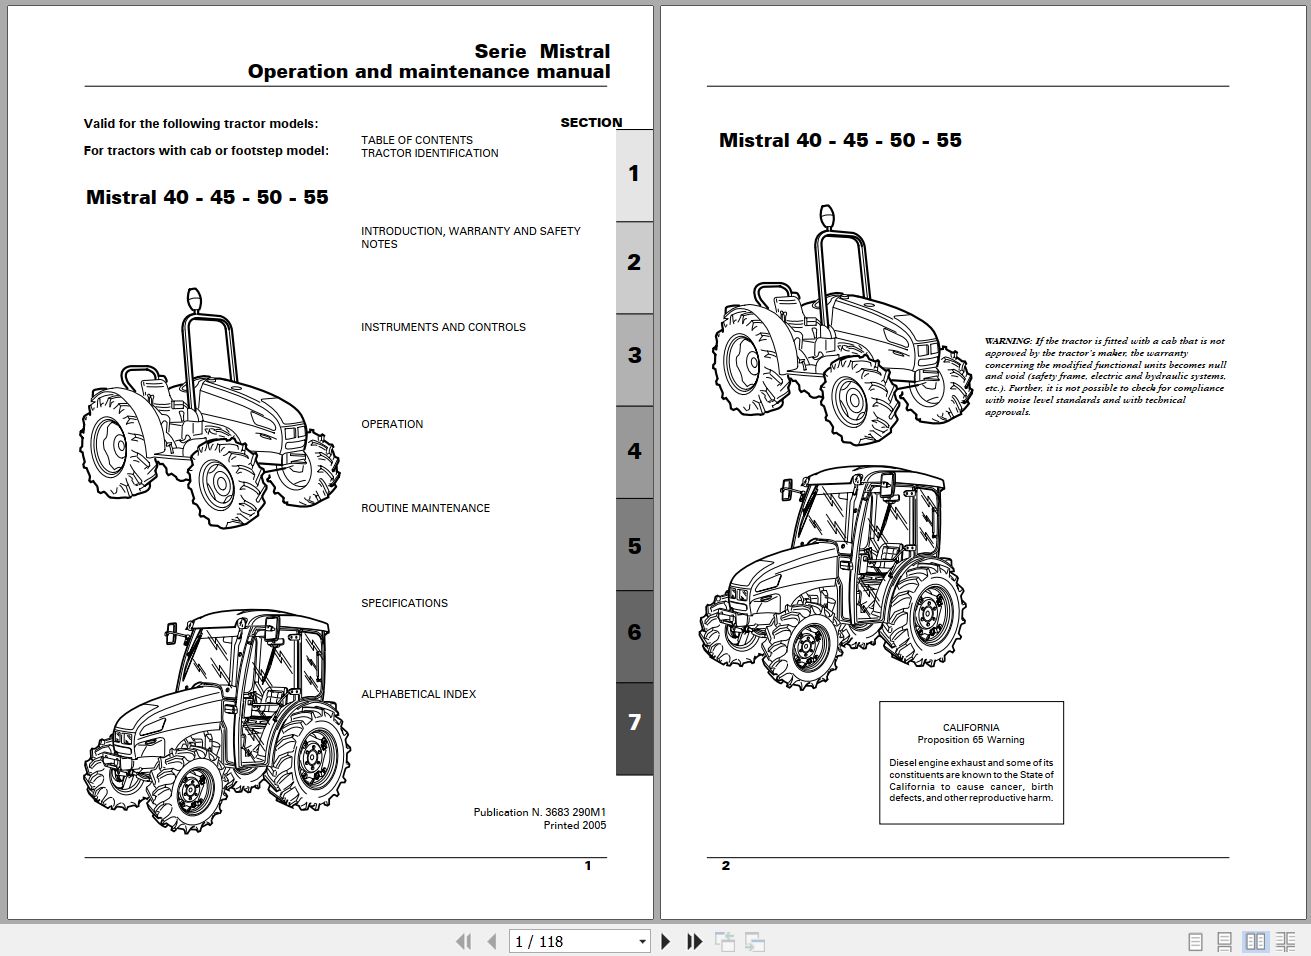
Task: Click Publication N. 3683 290M1 text
Action: [540, 812]
